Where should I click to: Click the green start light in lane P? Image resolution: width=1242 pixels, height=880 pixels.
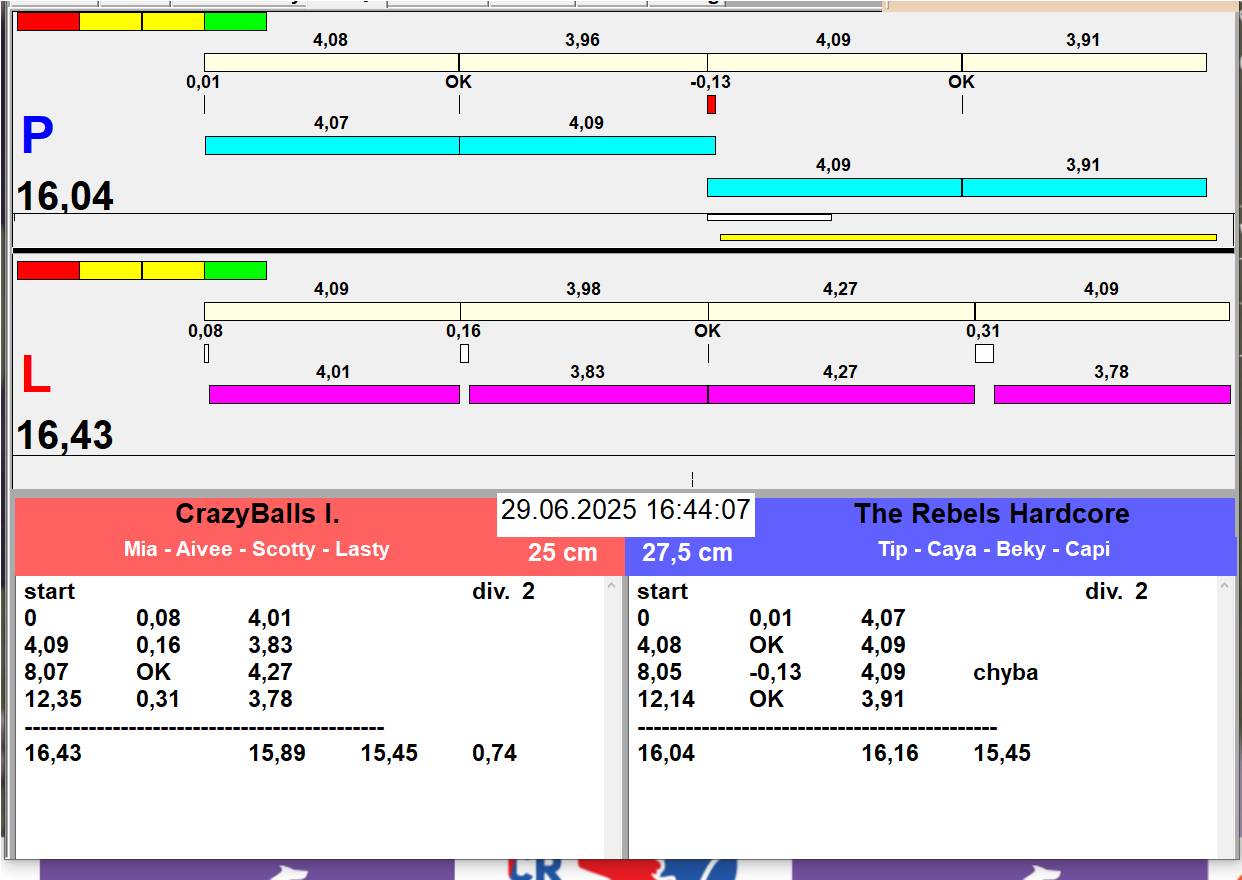click(235, 22)
